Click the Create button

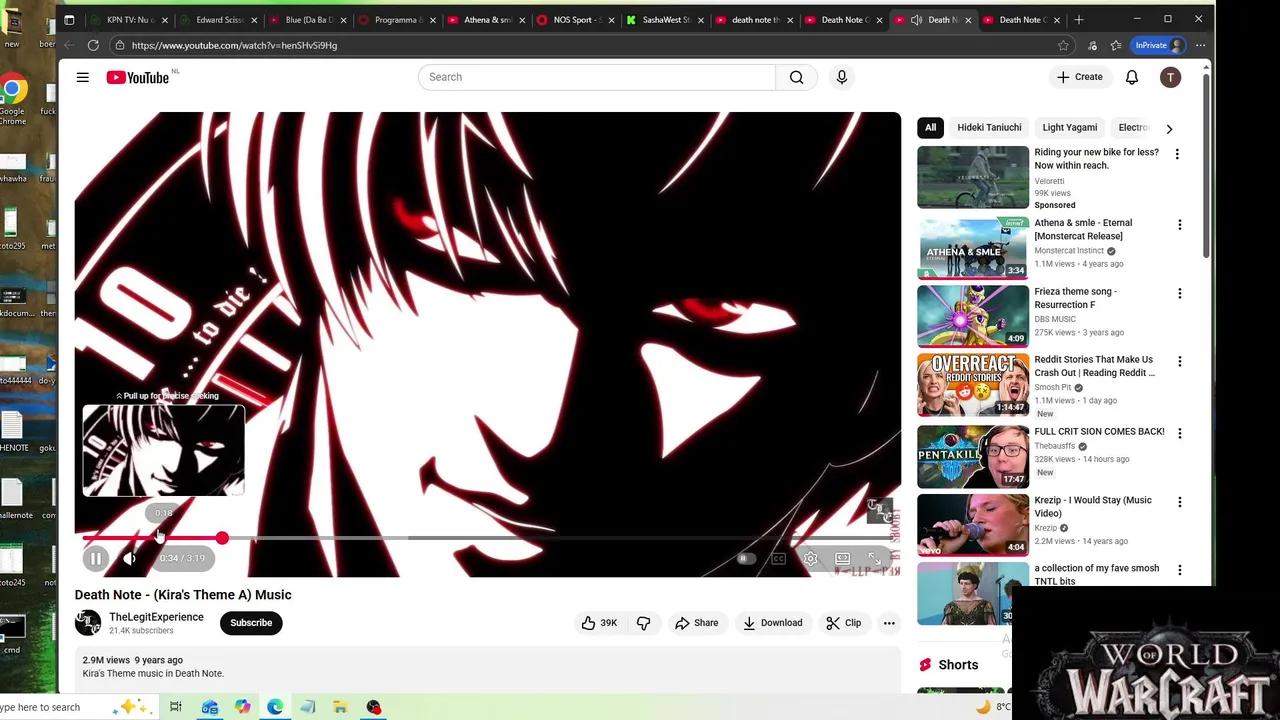pos(1080,77)
